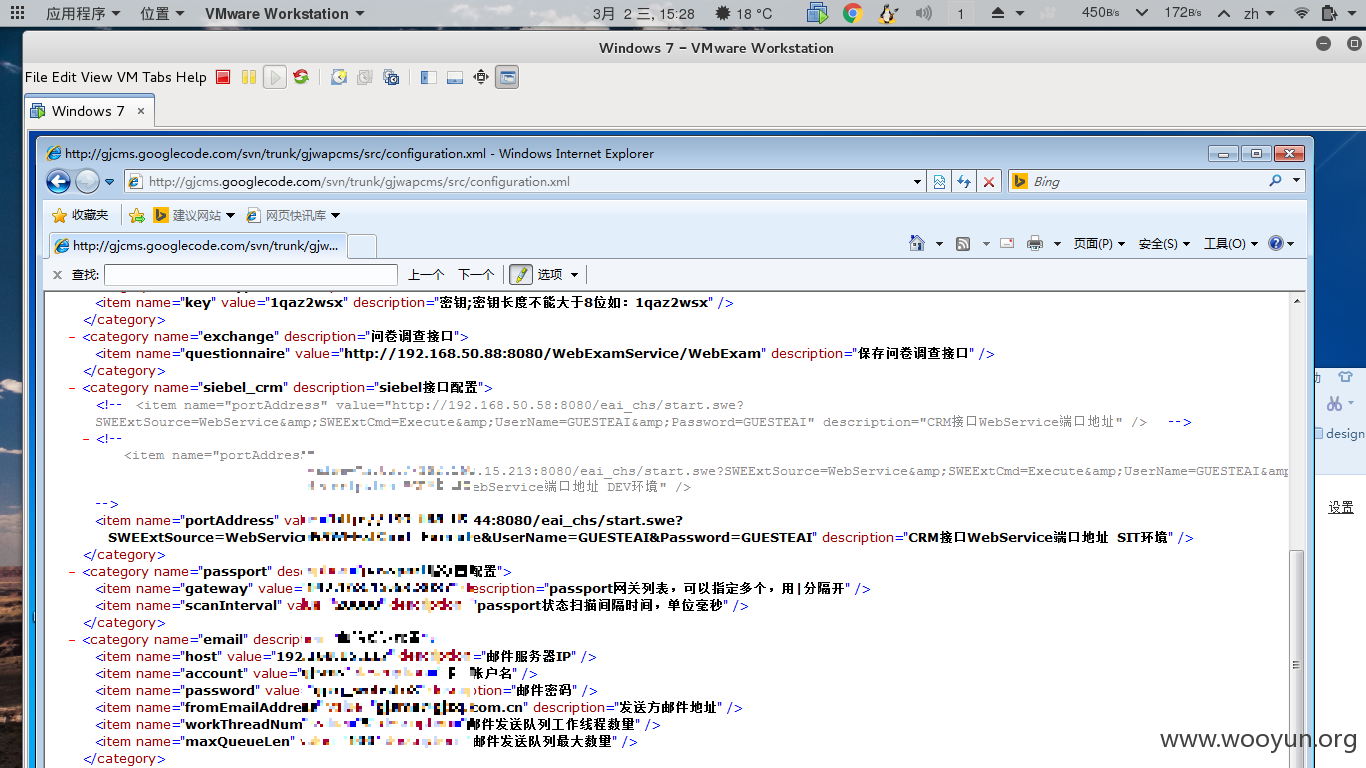Viewport: 1366px width, 768px height.
Task: Open the VMware Help menu
Action: 191,77
